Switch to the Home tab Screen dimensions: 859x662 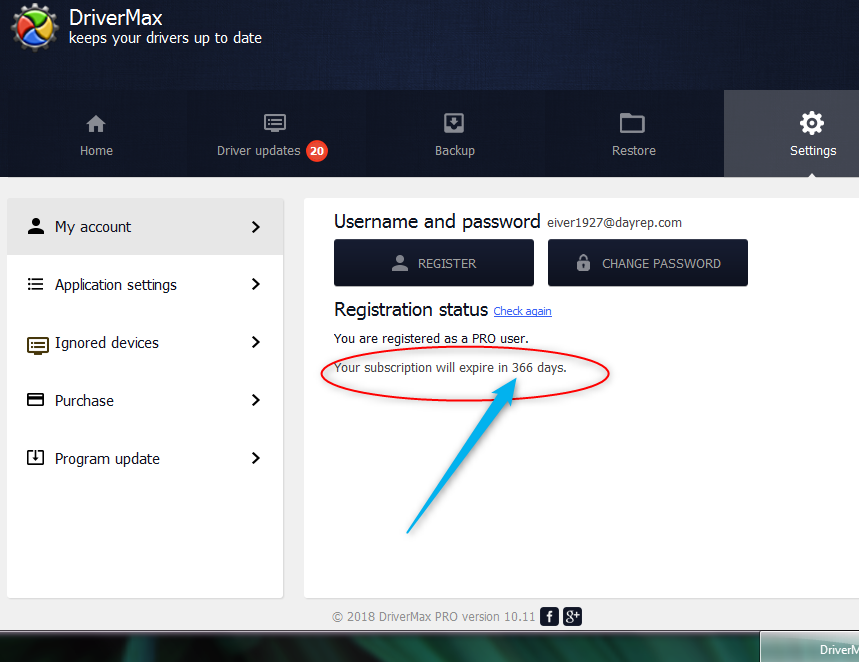(x=96, y=135)
